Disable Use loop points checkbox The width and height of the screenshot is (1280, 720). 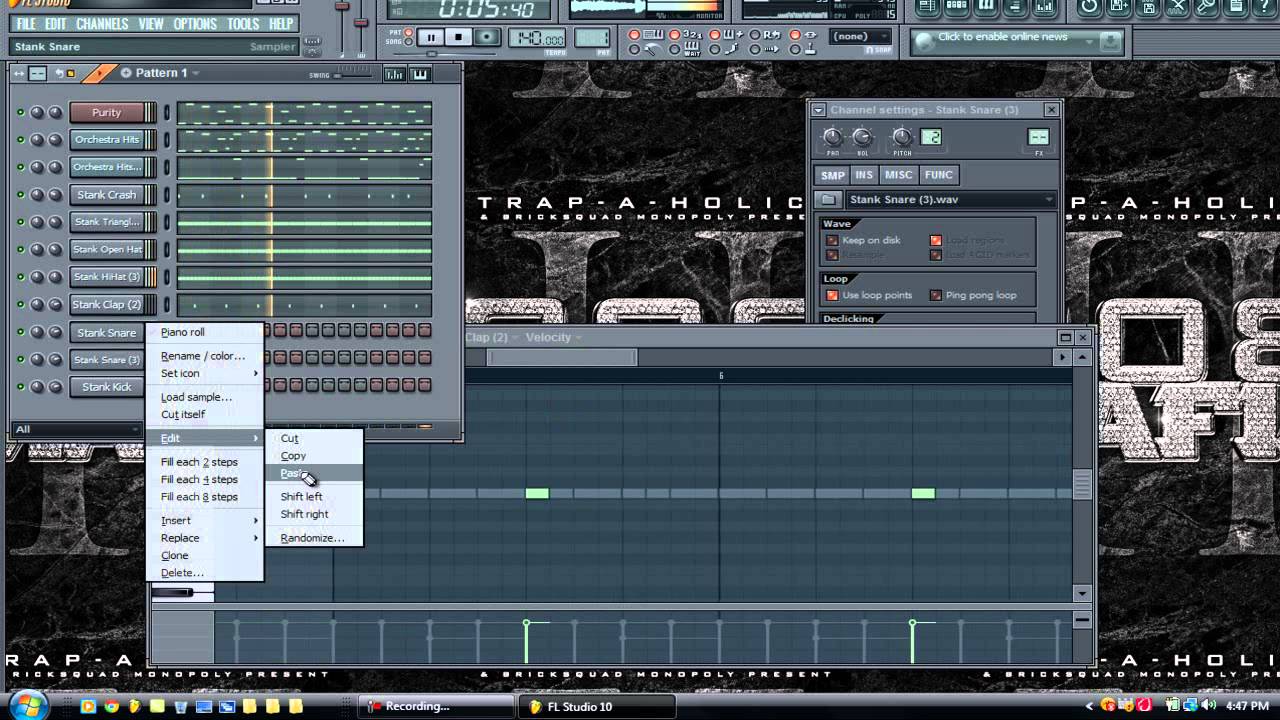tap(832, 295)
